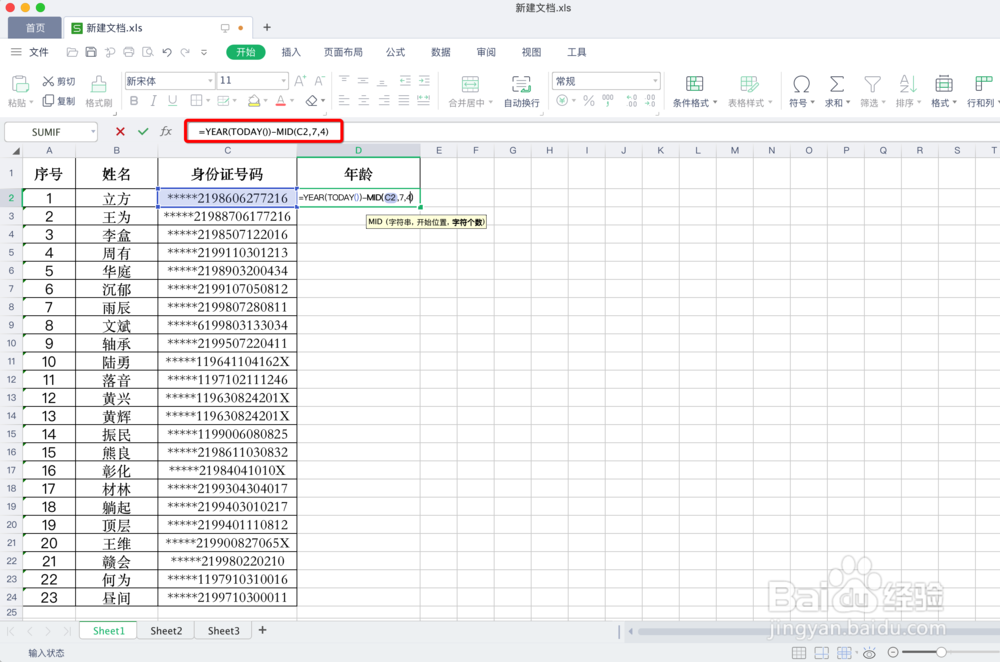Click the 格式 format icon

(x=944, y=84)
